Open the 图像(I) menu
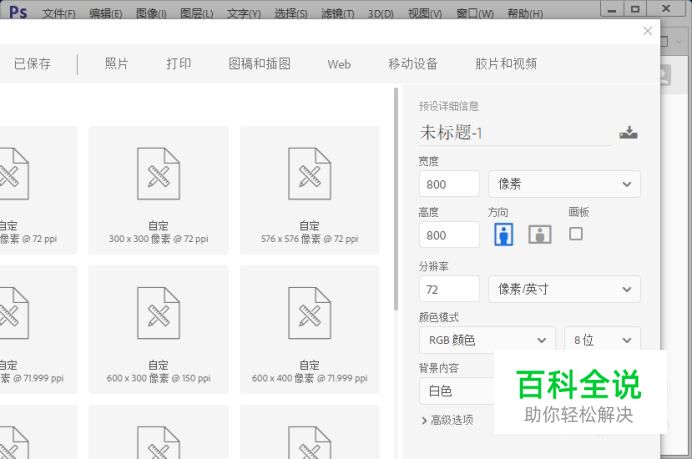The width and height of the screenshot is (692, 459). pos(151,13)
